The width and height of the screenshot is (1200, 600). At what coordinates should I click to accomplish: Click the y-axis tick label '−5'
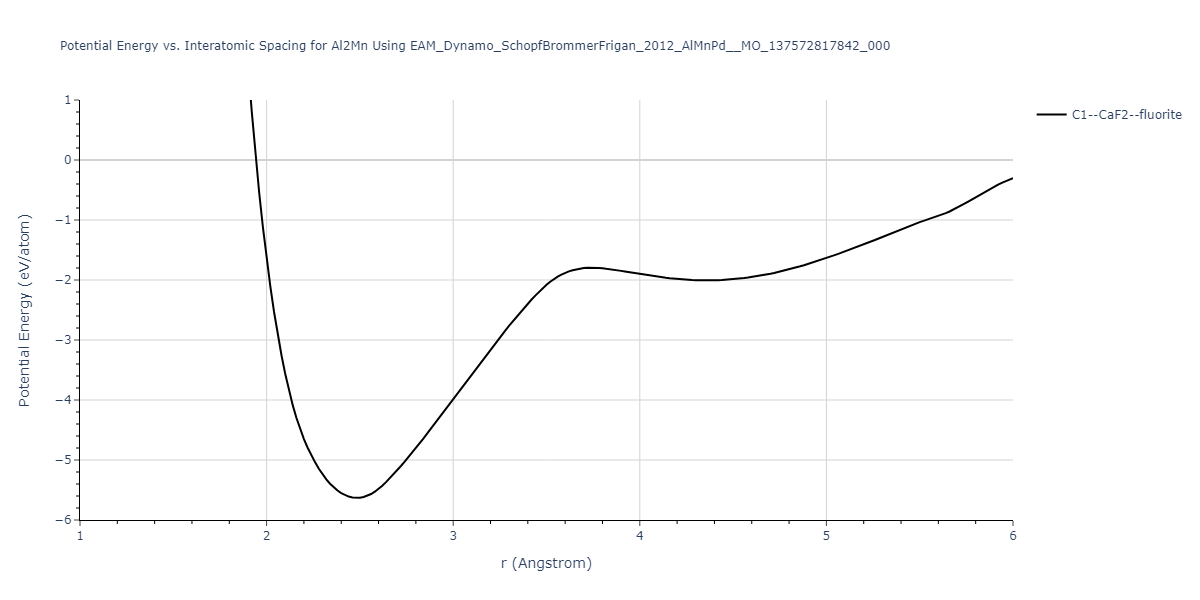64,460
